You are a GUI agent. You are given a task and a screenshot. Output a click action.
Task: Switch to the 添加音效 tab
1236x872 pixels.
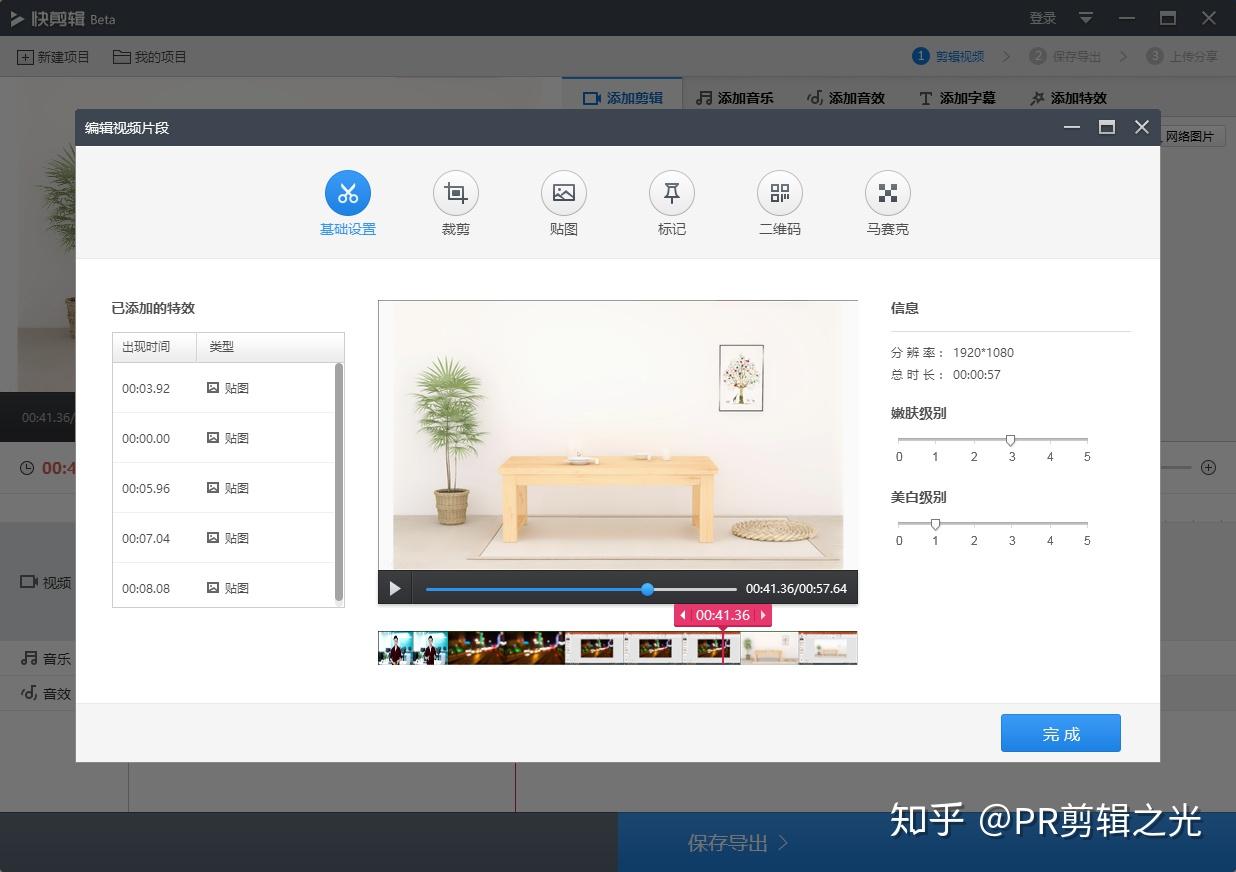click(x=845, y=97)
